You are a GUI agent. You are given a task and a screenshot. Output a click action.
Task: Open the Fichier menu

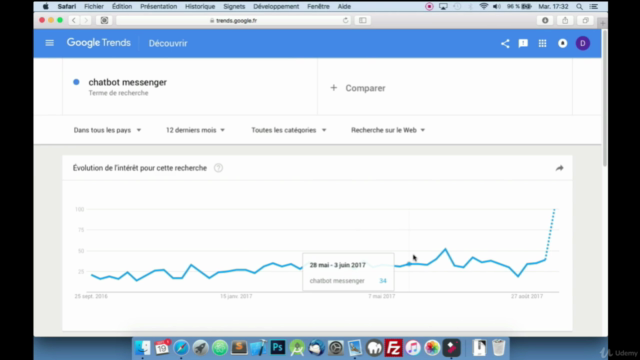tap(93, 7)
